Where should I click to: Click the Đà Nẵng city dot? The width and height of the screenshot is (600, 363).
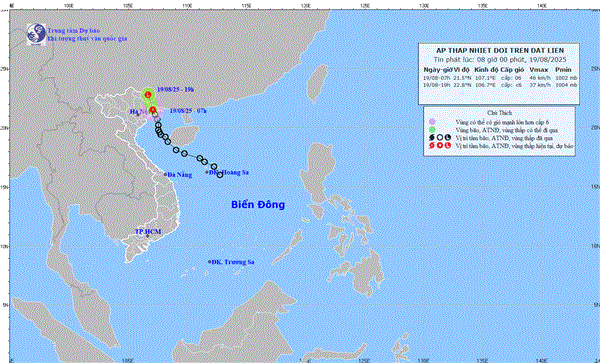tap(166, 174)
